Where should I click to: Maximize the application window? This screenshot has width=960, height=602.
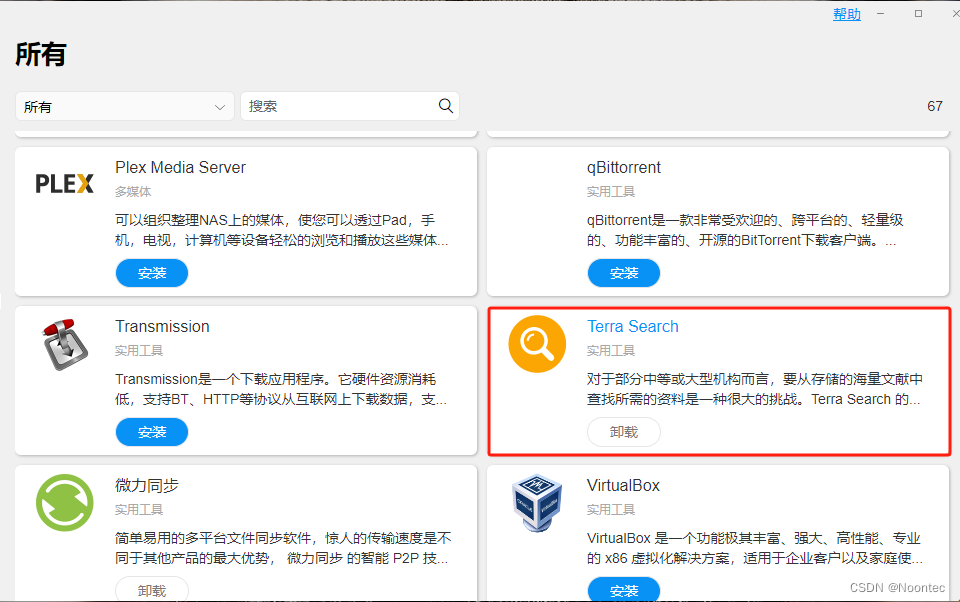coord(918,13)
